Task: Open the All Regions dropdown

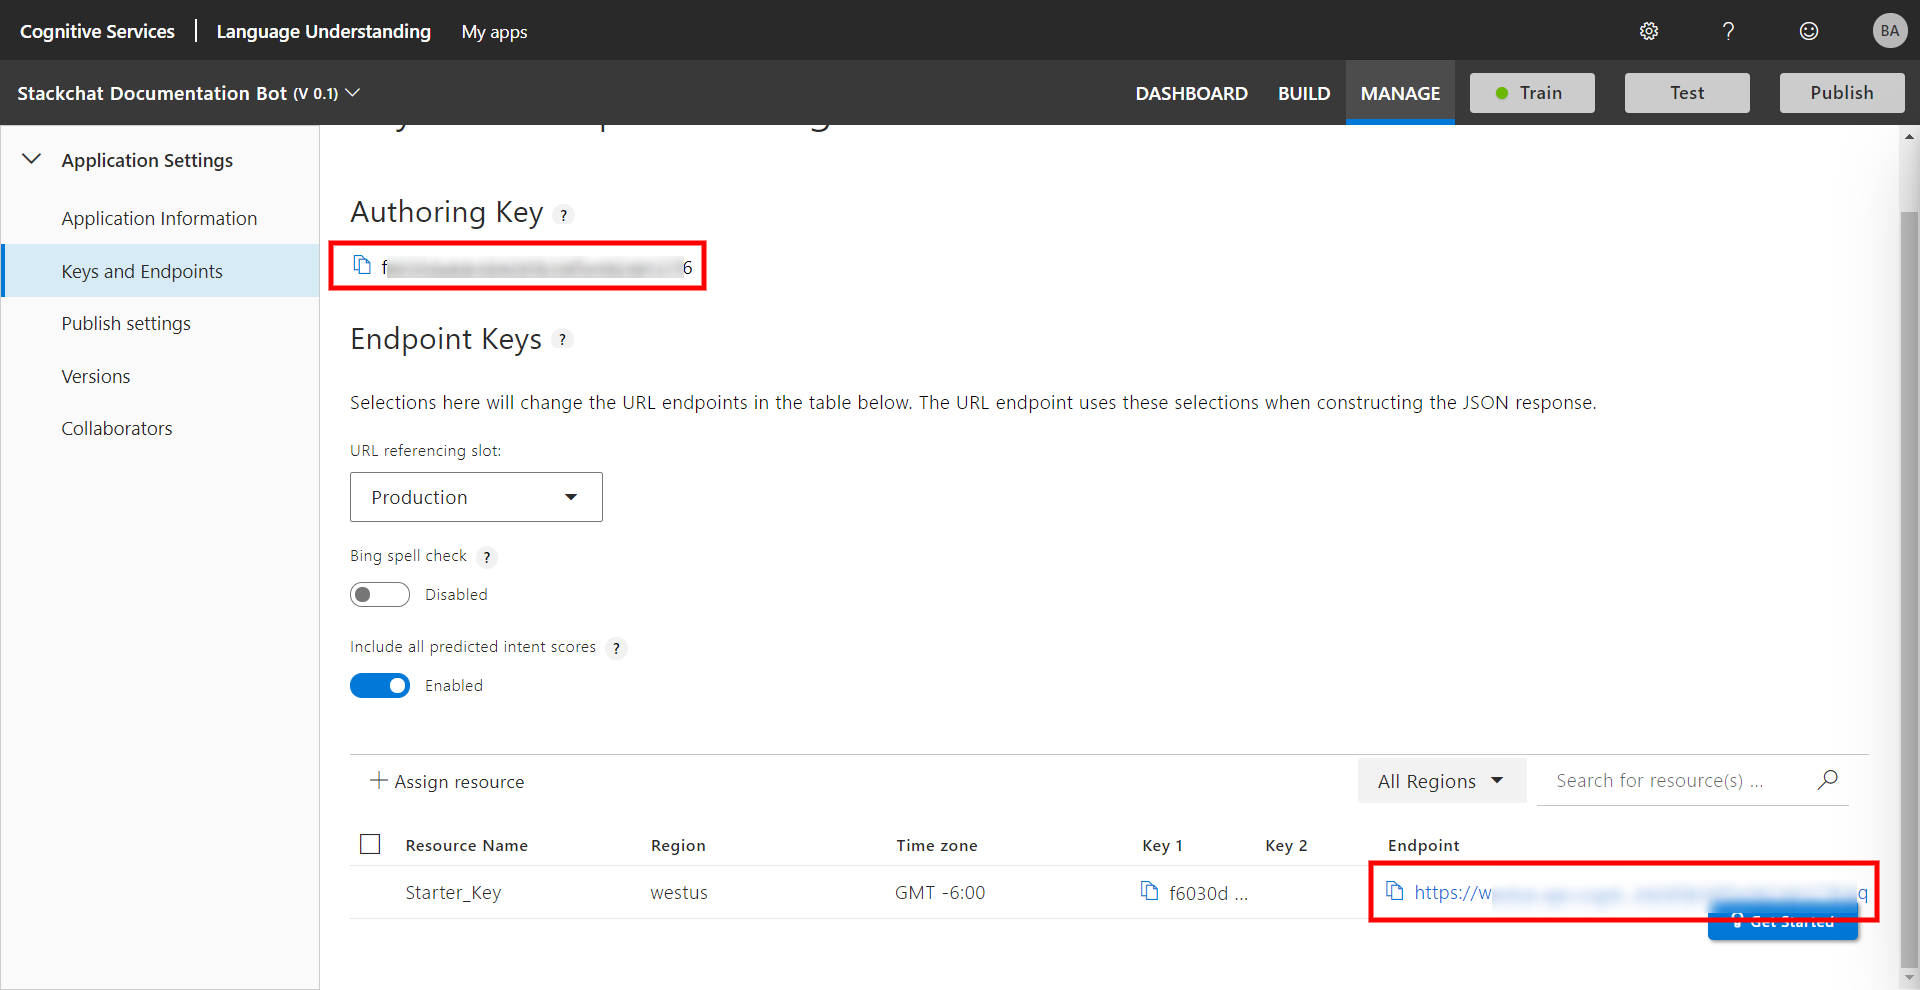Action: (x=1441, y=781)
